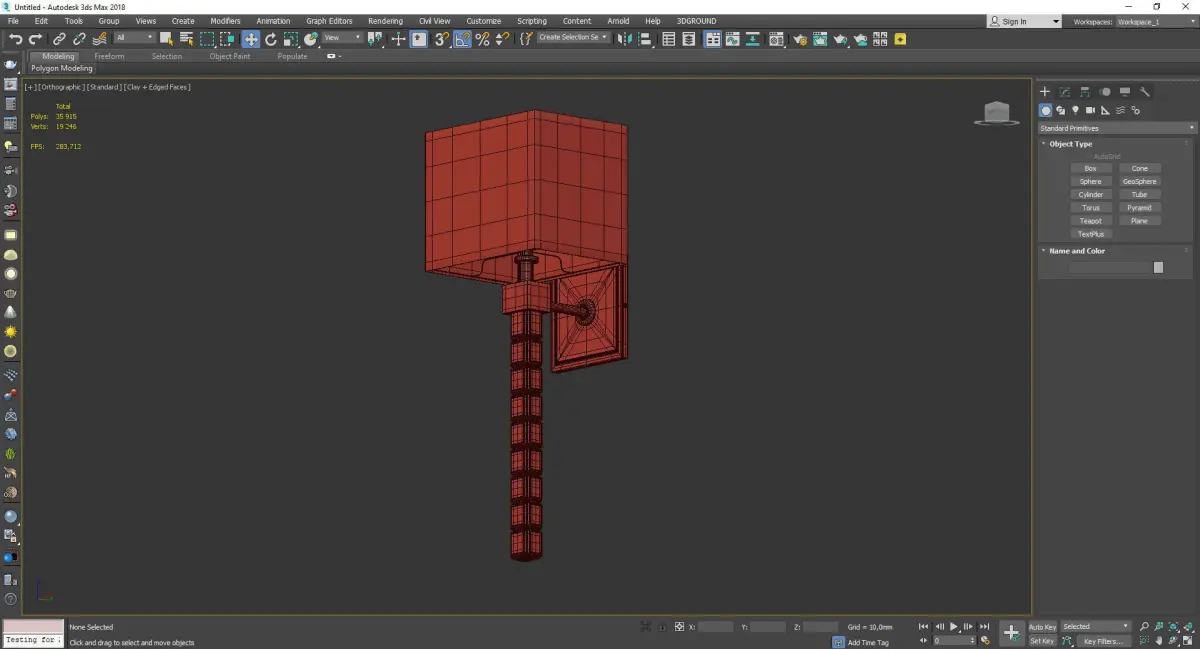Toggle the Spinner Snap button
The height and width of the screenshot is (649, 1200).
502,39
